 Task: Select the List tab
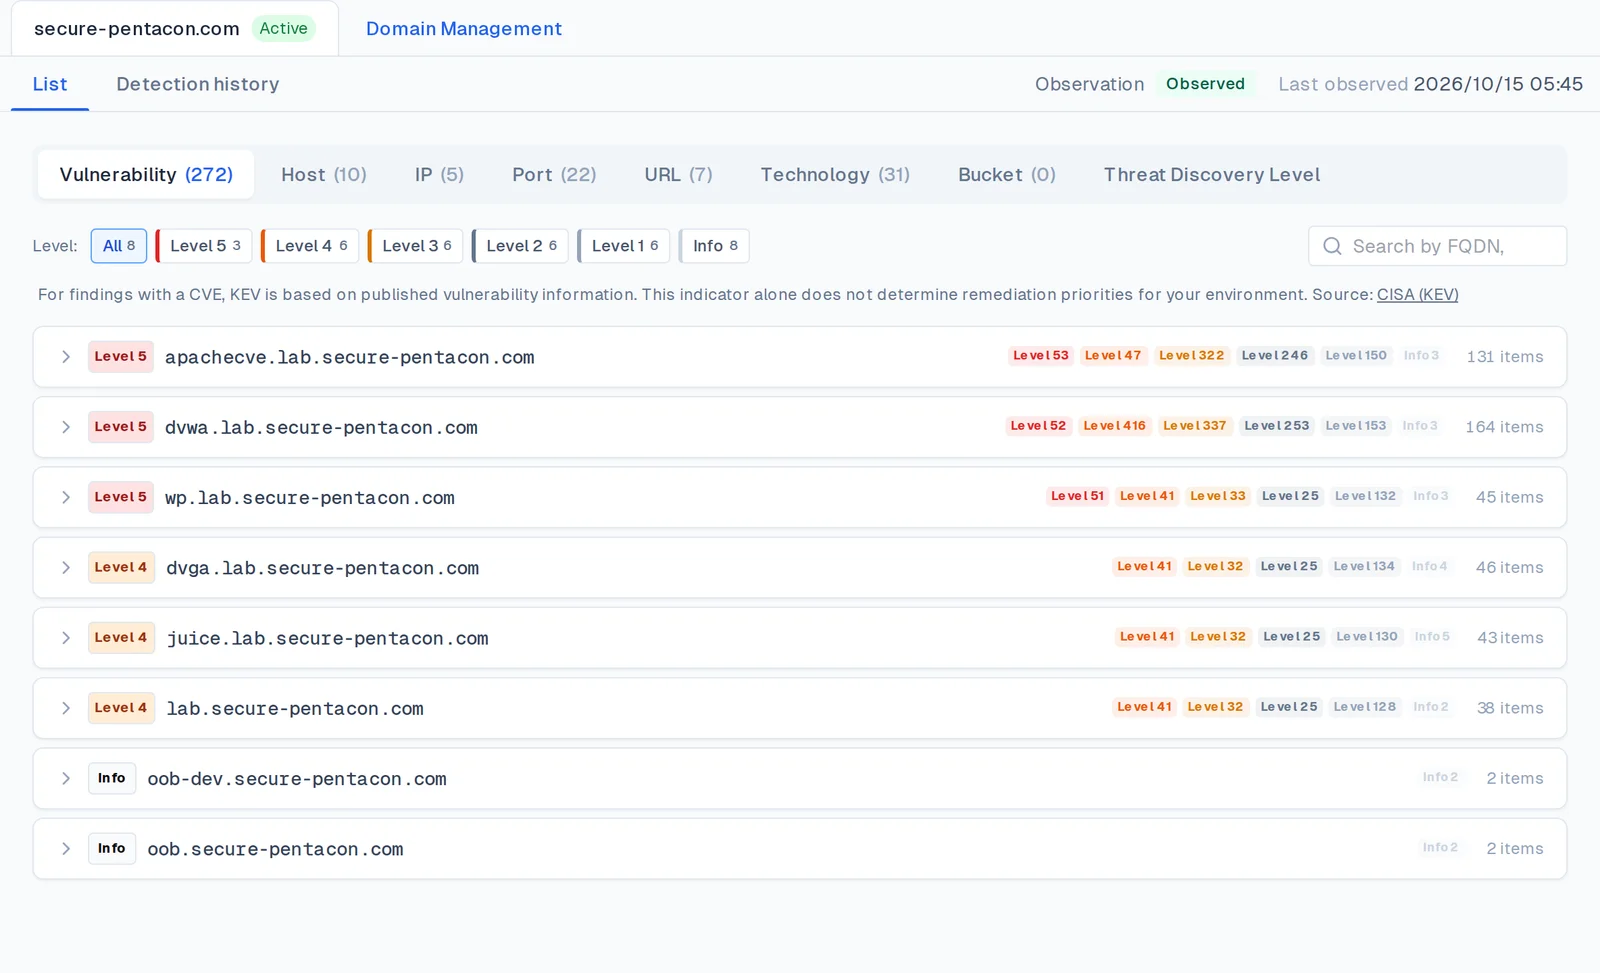tap(50, 84)
